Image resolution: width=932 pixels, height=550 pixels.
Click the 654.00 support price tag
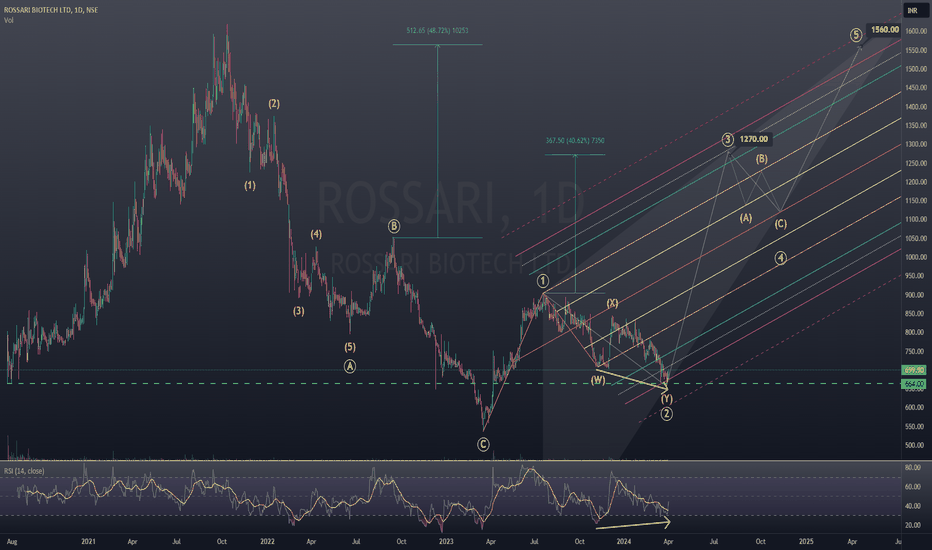(x=914, y=384)
